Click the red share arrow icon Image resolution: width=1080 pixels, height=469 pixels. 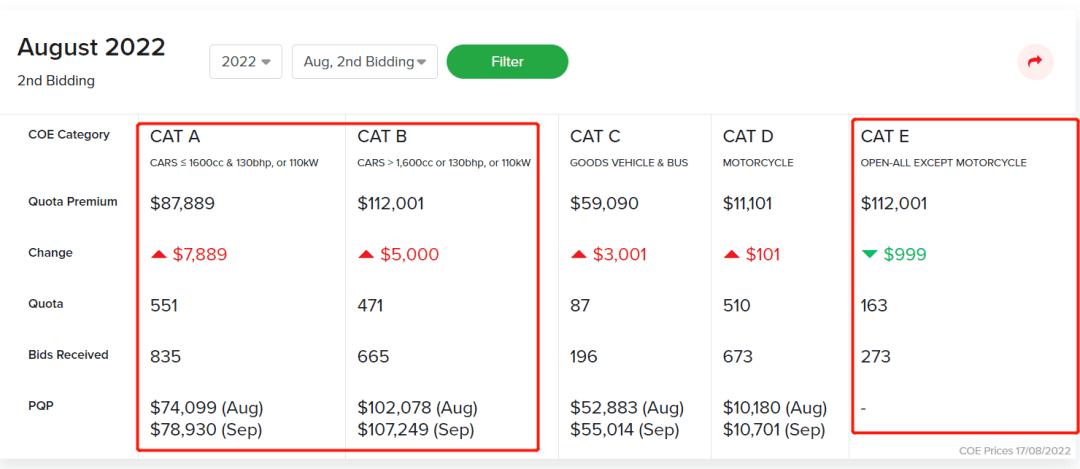point(1034,62)
